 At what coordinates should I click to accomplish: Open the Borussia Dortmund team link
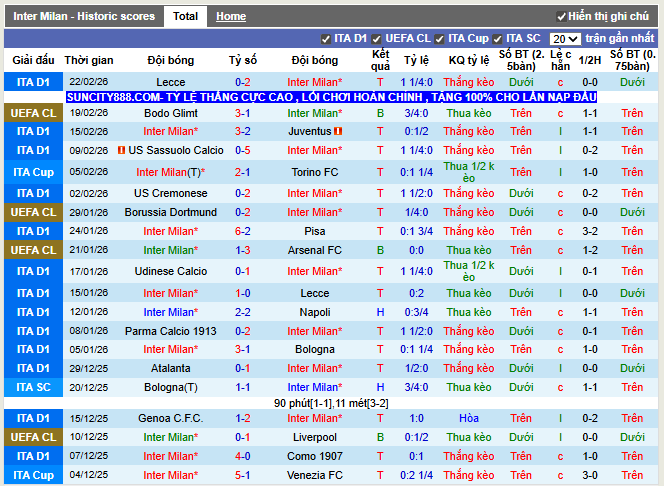coord(171,212)
